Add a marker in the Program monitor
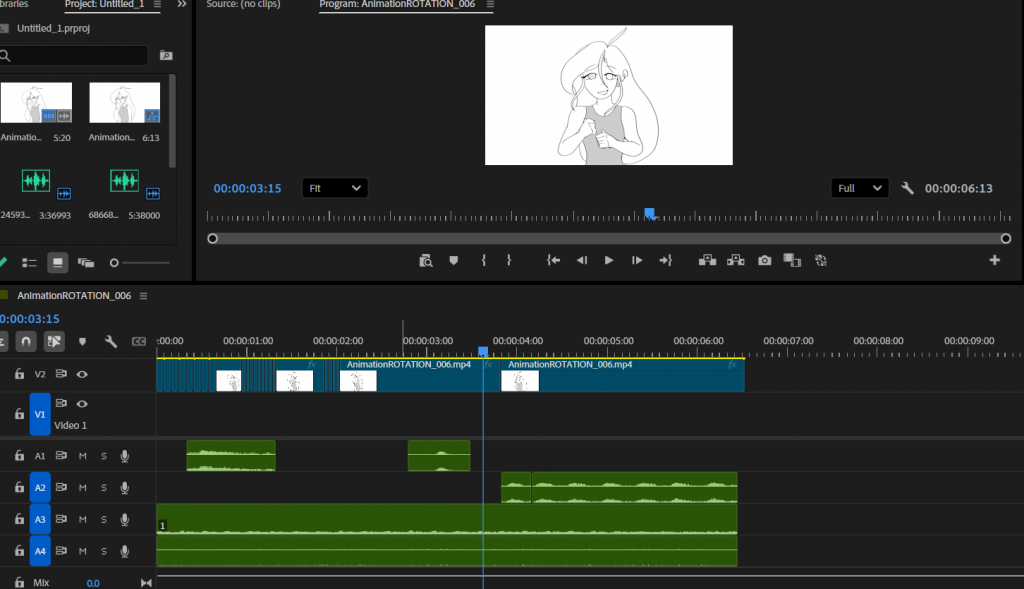This screenshot has height=589, width=1024. (453, 260)
